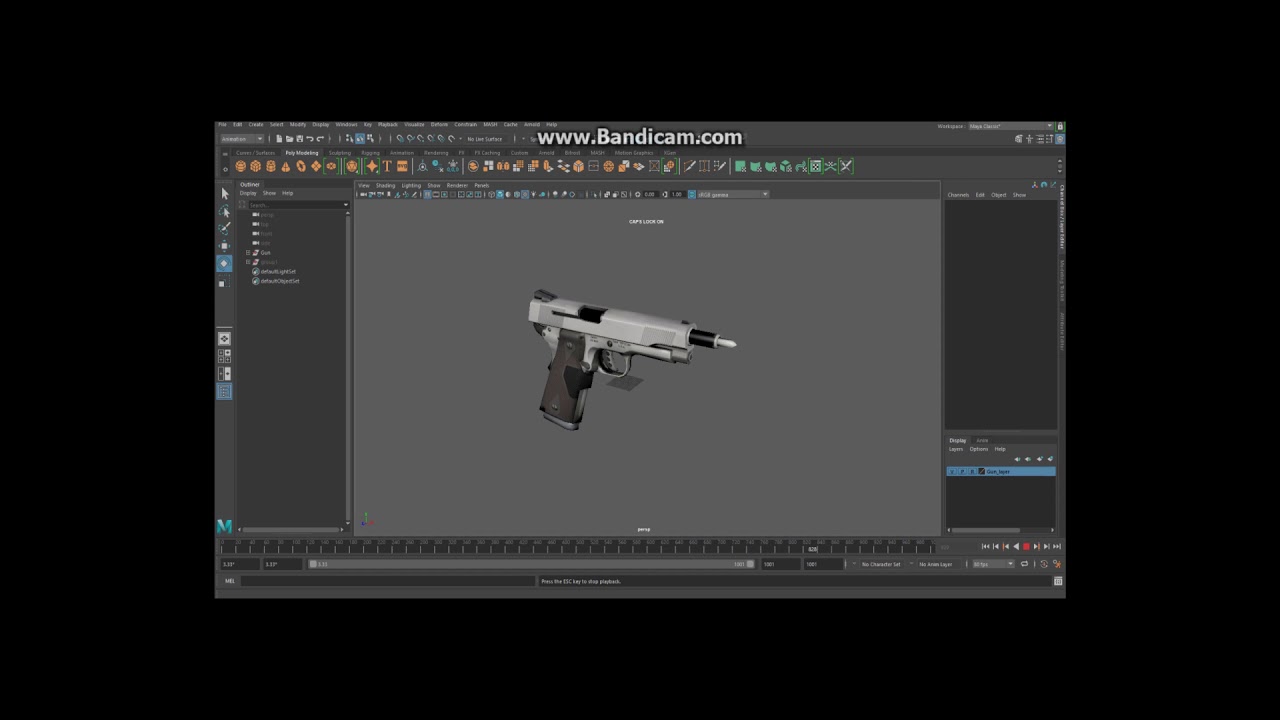Image resolution: width=1280 pixels, height=720 pixels.
Task: Click the Multi-Cut knife shelf icon
Action: pyautogui.click(x=689, y=166)
